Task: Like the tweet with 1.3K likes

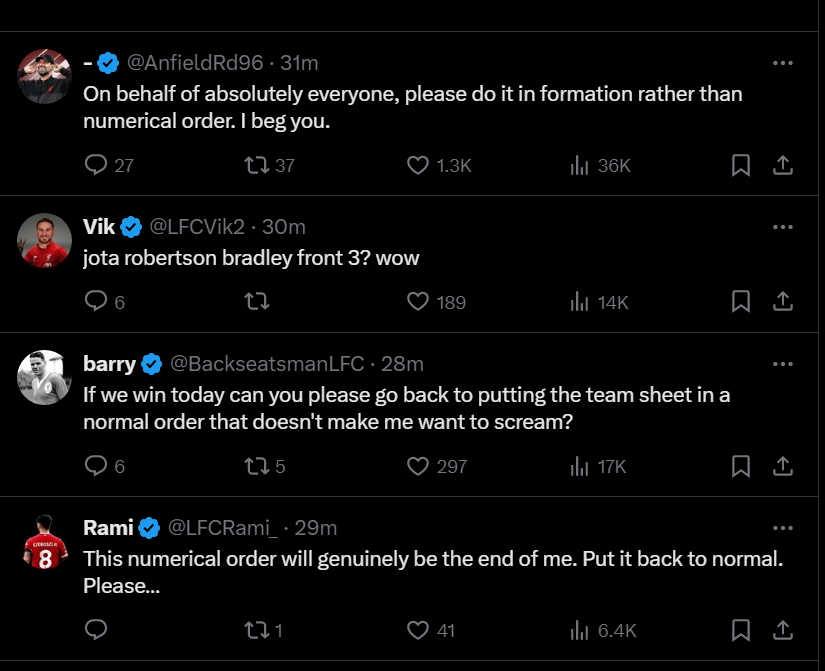Action: pos(418,165)
